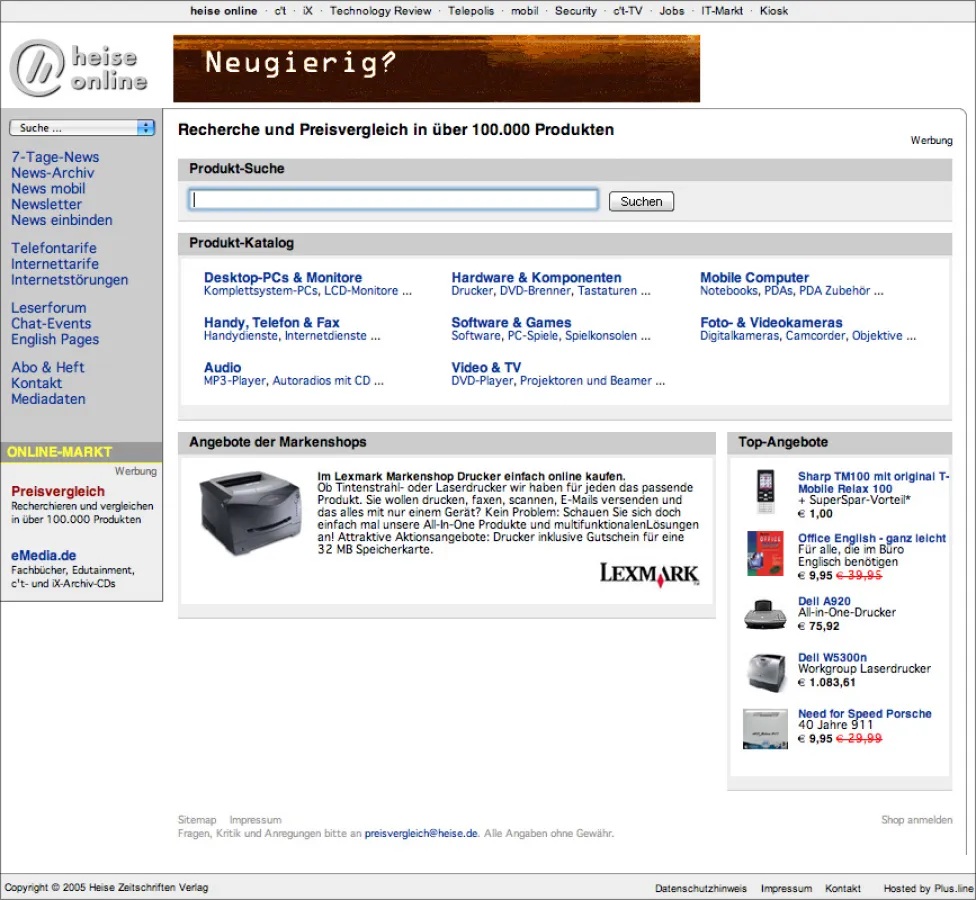Open Sharp TM100 offer link

873,482
